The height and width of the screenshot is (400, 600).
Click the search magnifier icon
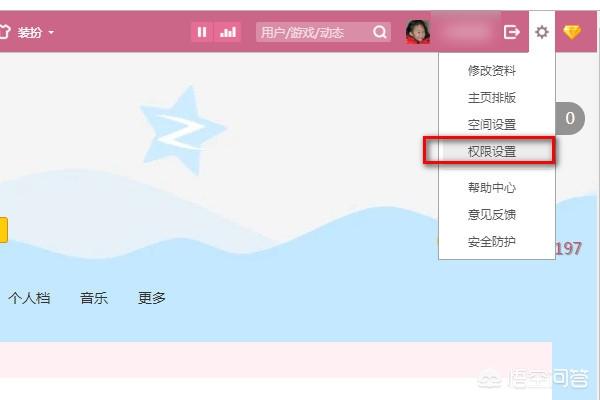(x=380, y=32)
